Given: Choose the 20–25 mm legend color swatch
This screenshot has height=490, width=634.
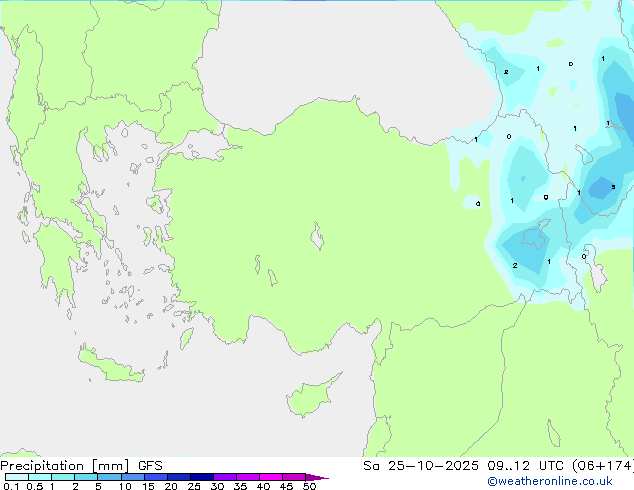Looking at the screenshot, I should pos(179,477).
